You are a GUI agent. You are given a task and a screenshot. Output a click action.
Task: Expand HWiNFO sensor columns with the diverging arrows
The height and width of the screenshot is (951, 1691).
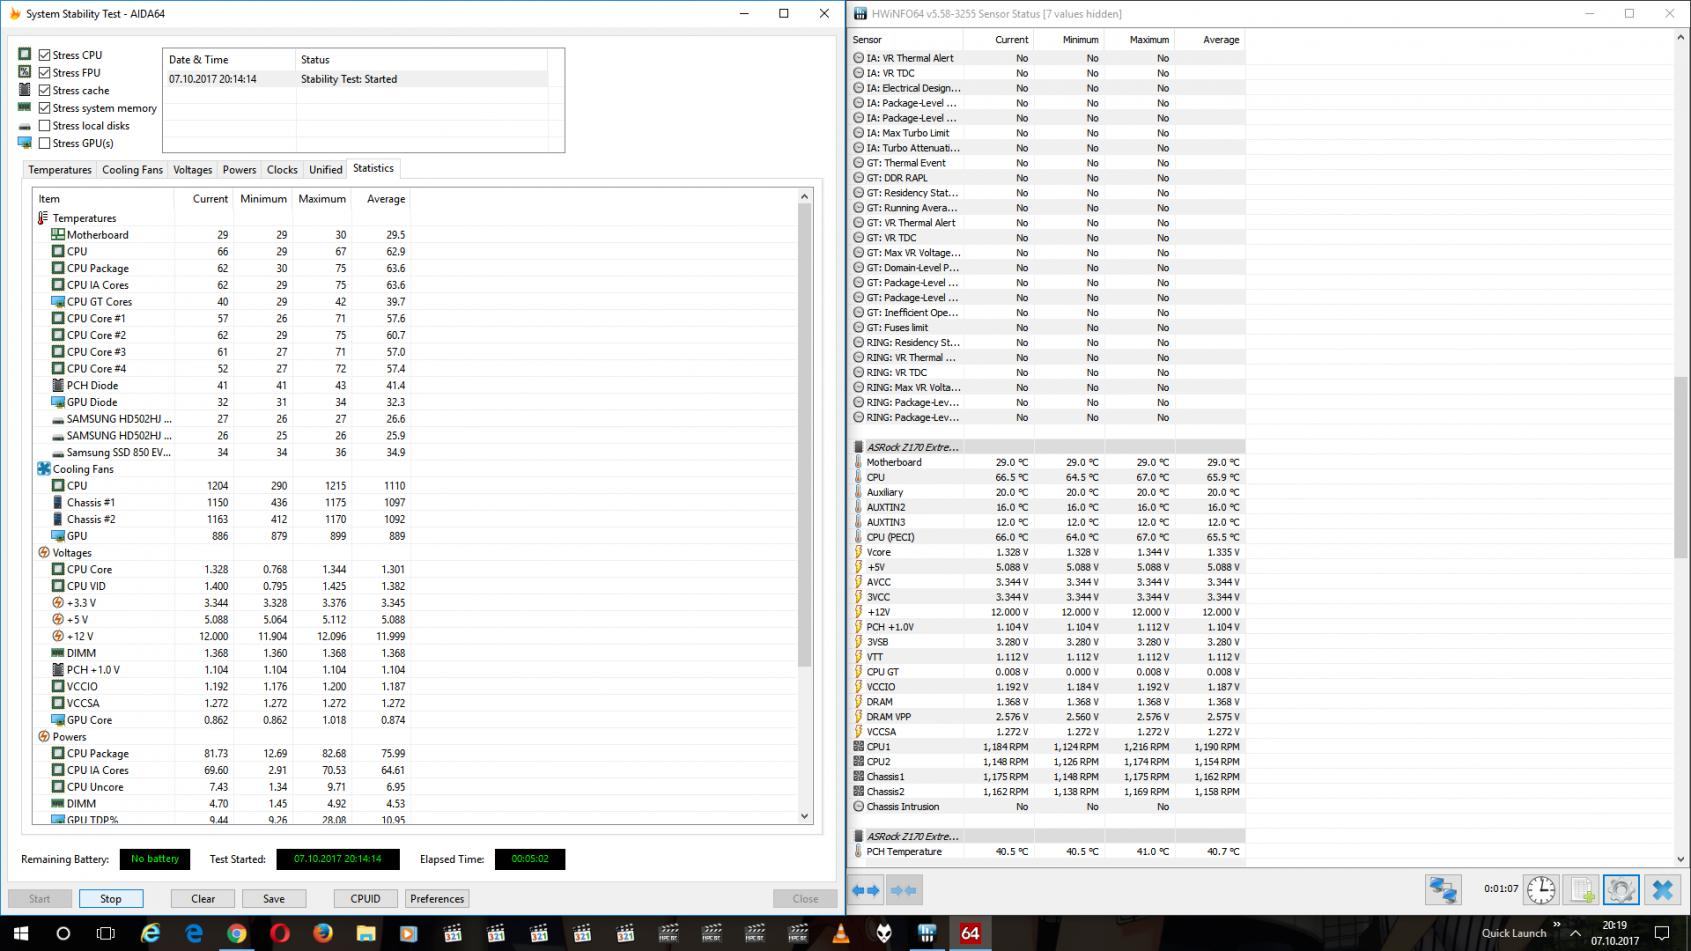866,890
